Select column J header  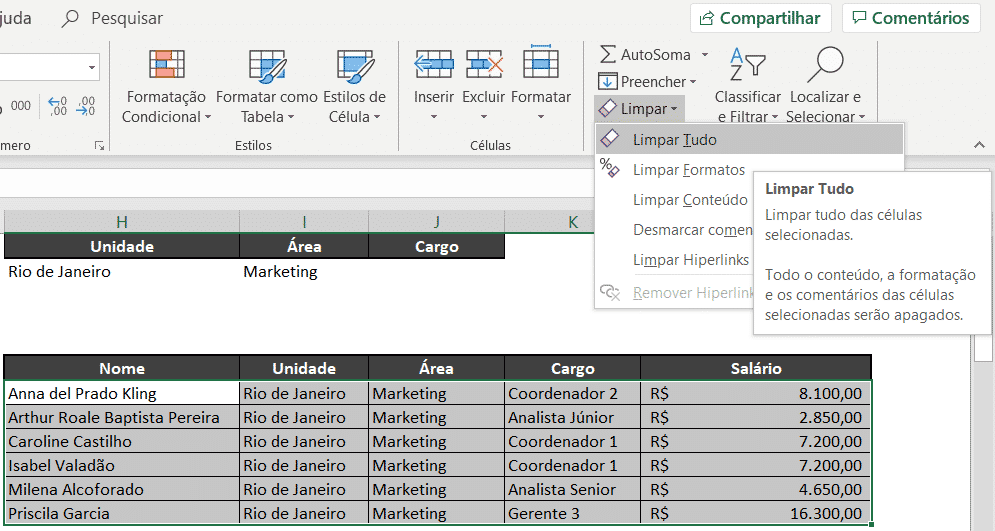click(x=437, y=221)
